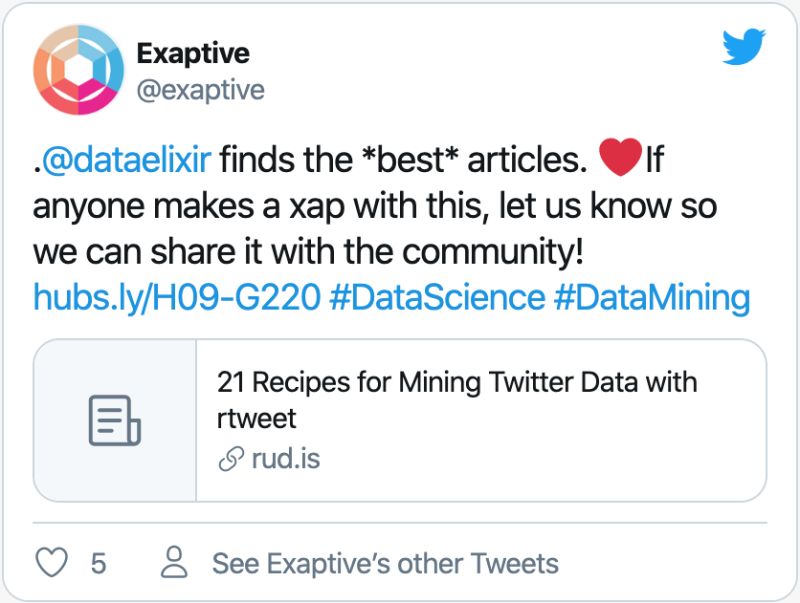Click the Twitter bird logo
Screen dimensions: 800x603
pyautogui.click(x=744, y=47)
